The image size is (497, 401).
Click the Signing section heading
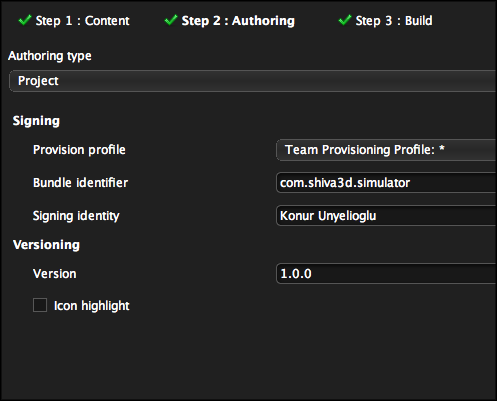(36, 121)
